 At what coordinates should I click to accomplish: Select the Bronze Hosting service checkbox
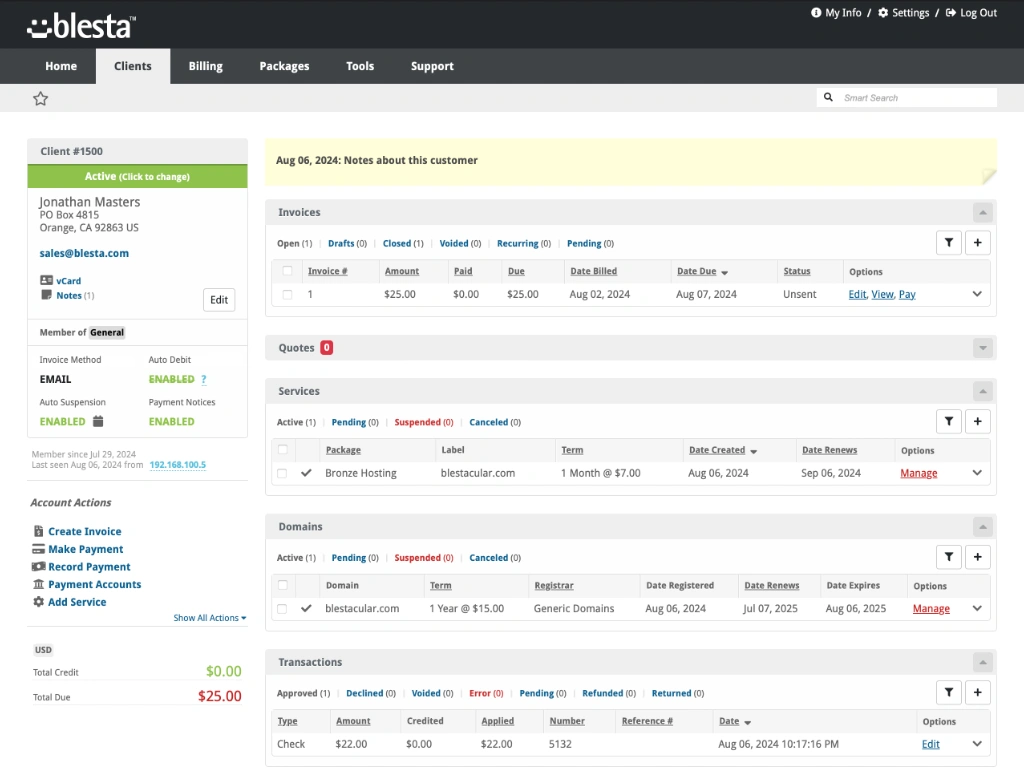point(282,473)
